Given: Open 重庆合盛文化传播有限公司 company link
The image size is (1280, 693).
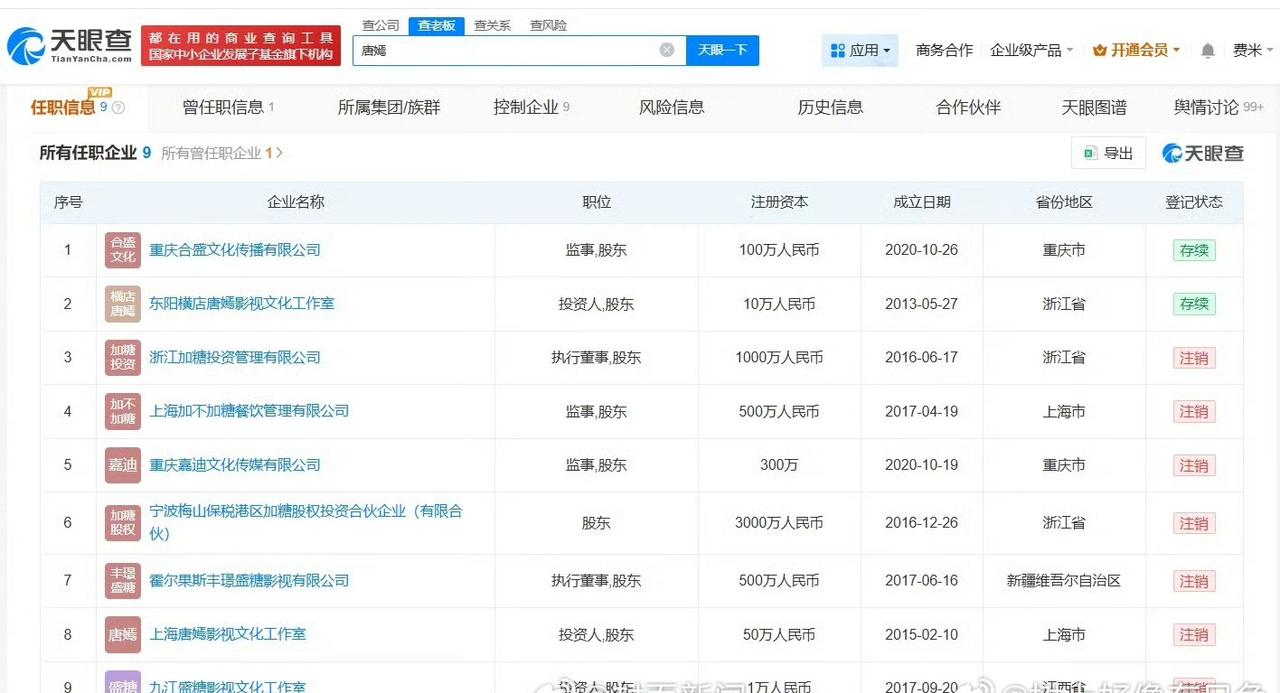Looking at the screenshot, I should coord(235,250).
